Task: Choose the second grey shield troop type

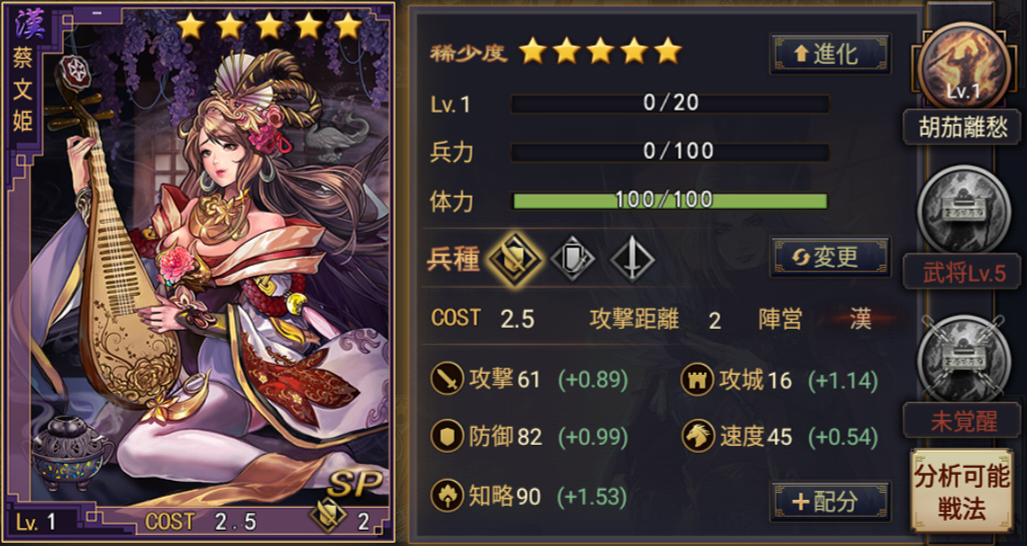Action: pos(572,259)
